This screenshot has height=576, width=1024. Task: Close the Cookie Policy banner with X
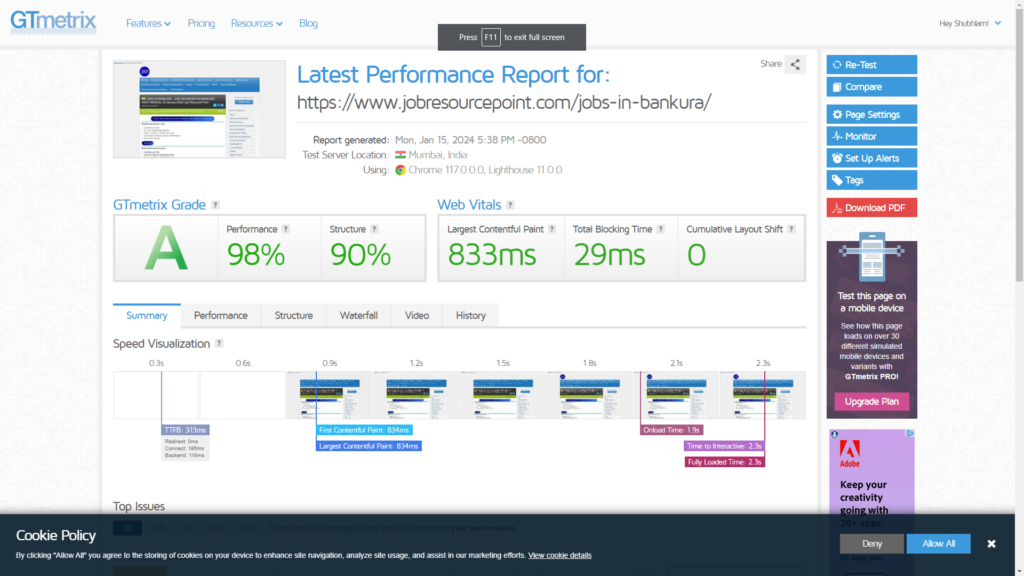tap(991, 543)
